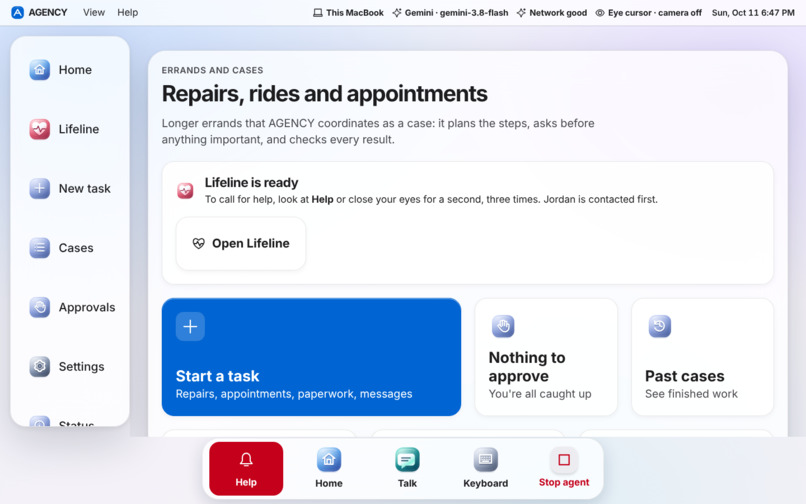Click the Stop agent red label

pyautogui.click(x=564, y=482)
